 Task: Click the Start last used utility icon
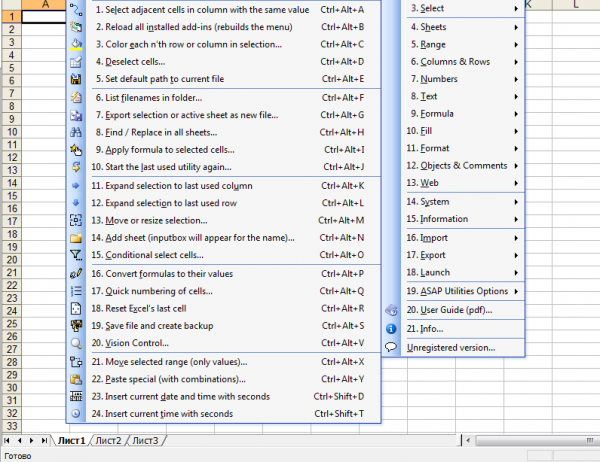point(76,167)
